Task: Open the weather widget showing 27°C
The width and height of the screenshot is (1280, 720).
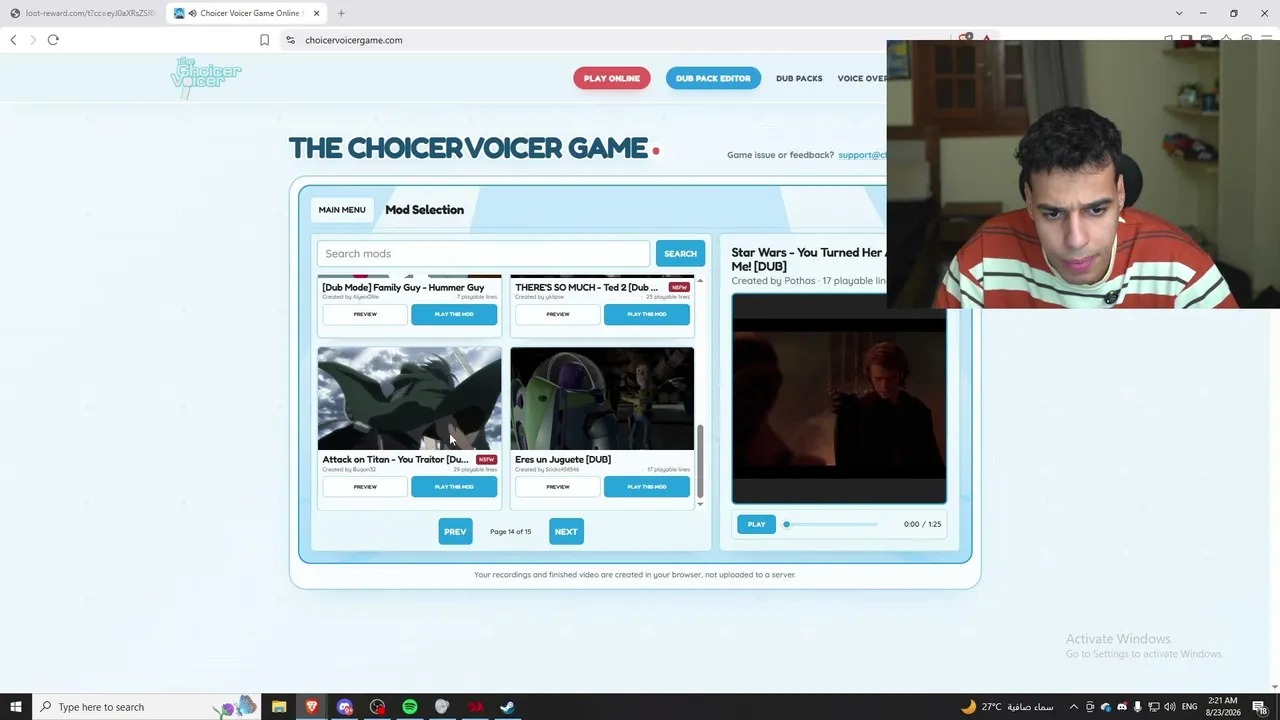Action: coord(1007,707)
